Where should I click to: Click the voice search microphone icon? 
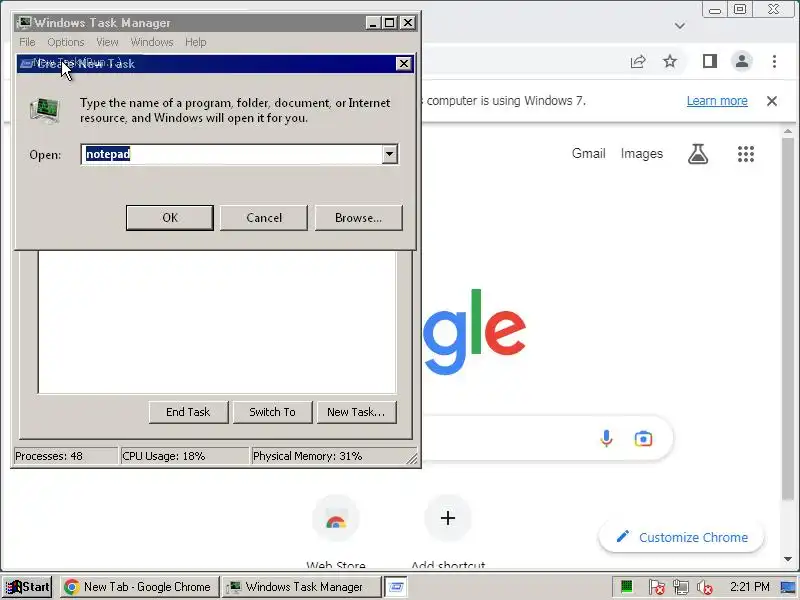click(x=606, y=439)
